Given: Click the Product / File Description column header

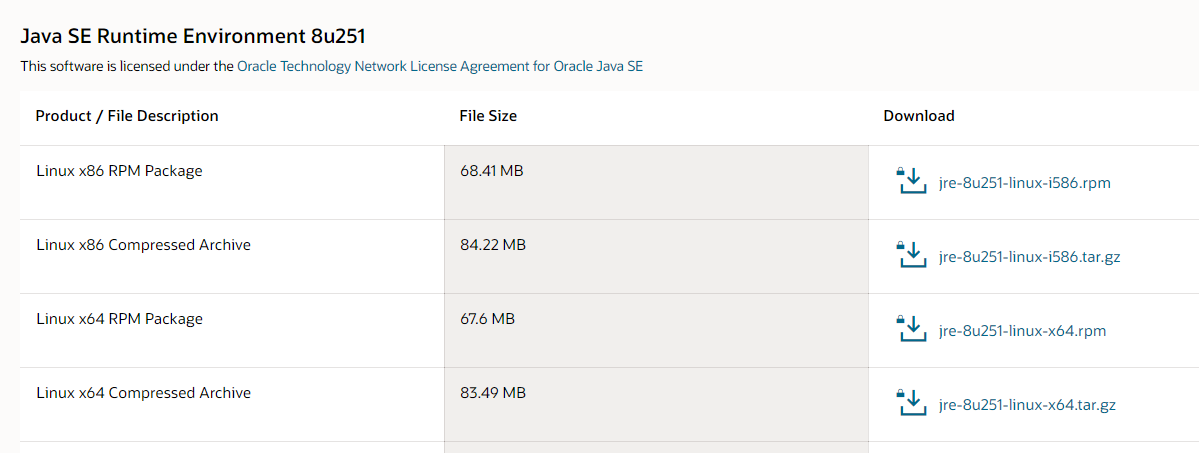Looking at the screenshot, I should [127, 116].
